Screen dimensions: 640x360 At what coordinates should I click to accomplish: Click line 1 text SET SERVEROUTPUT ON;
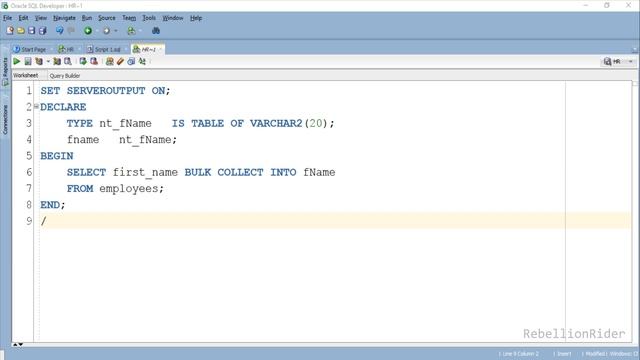point(105,91)
